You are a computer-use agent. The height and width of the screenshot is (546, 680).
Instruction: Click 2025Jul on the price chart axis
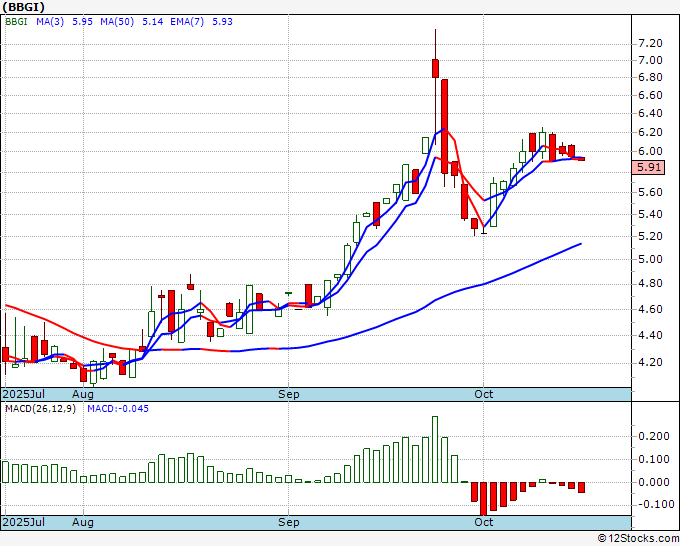(23, 394)
